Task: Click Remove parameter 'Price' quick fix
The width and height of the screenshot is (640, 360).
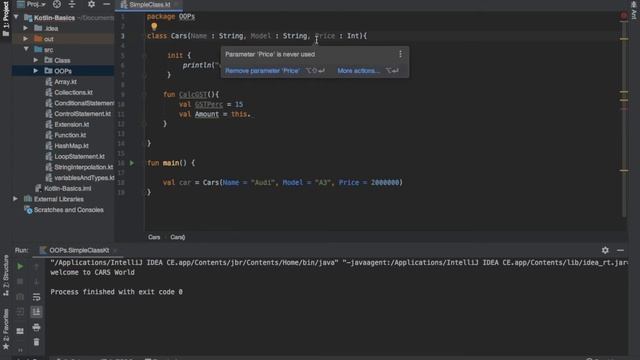Action: pos(262,71)
